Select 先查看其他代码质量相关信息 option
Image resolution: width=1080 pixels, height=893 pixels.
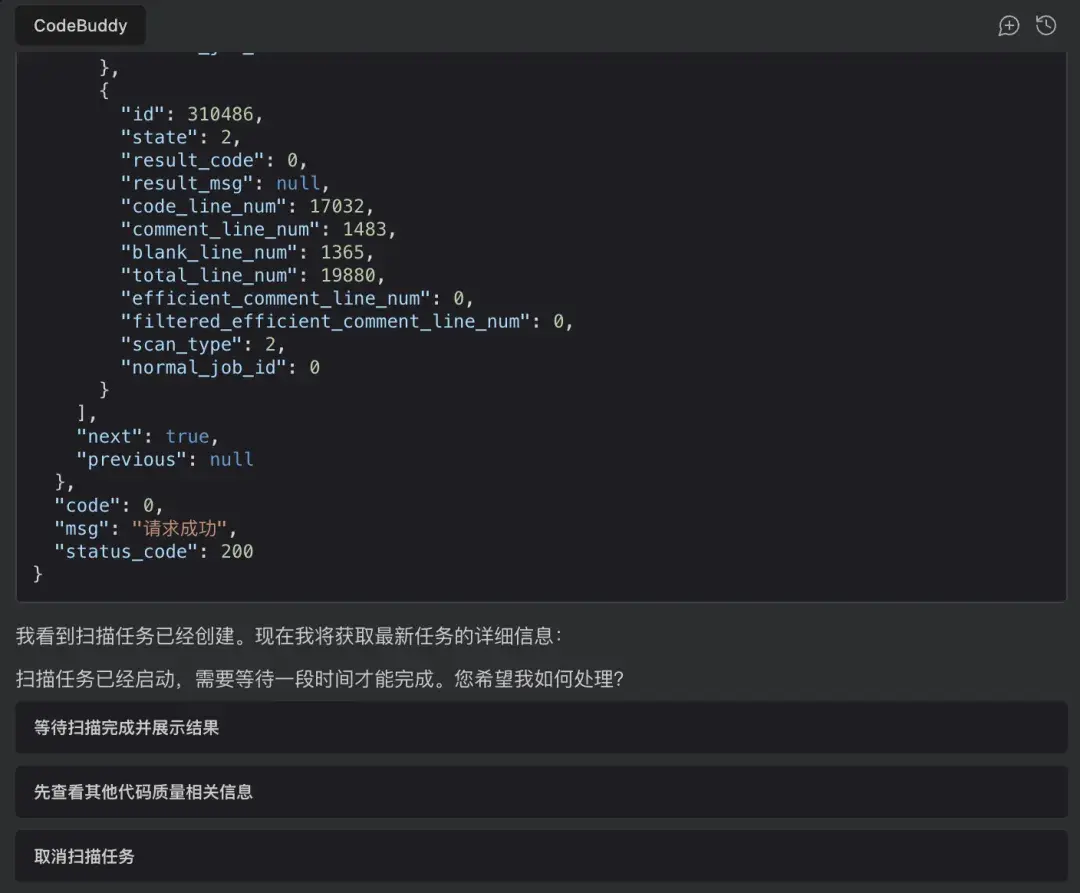540,792
